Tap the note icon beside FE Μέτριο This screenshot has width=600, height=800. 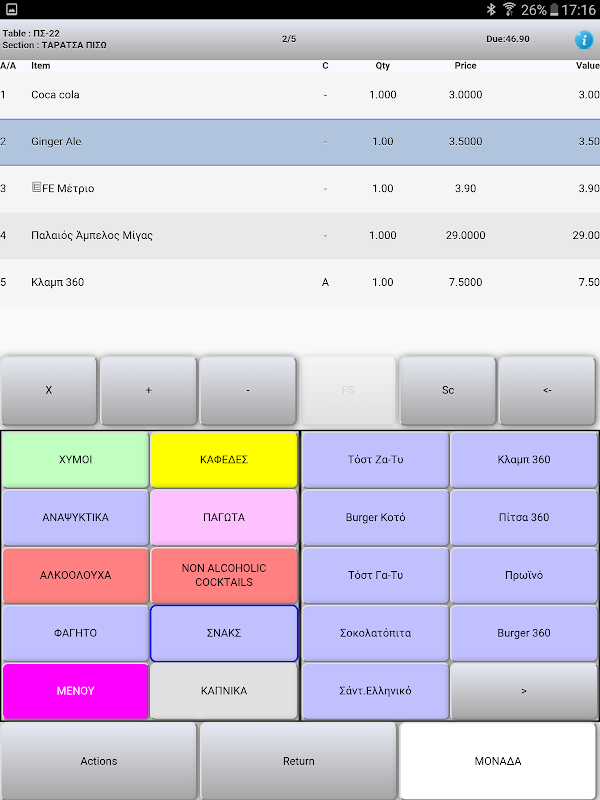tap(36, 188)
